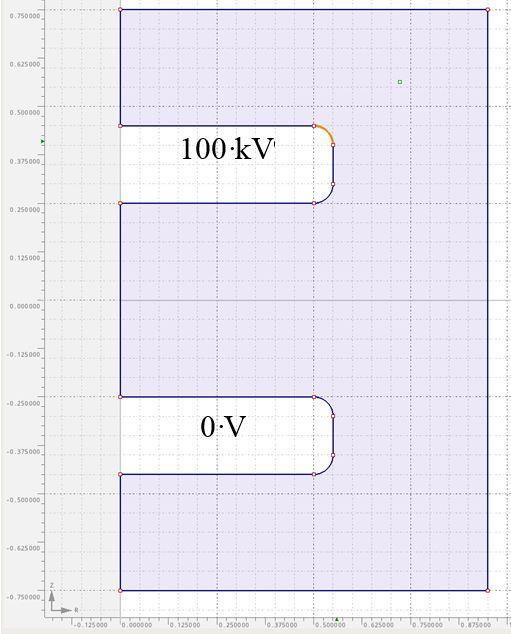Select node at R=0.5, Z=-0.25 on lower electrode

click(x=314, y=397)
